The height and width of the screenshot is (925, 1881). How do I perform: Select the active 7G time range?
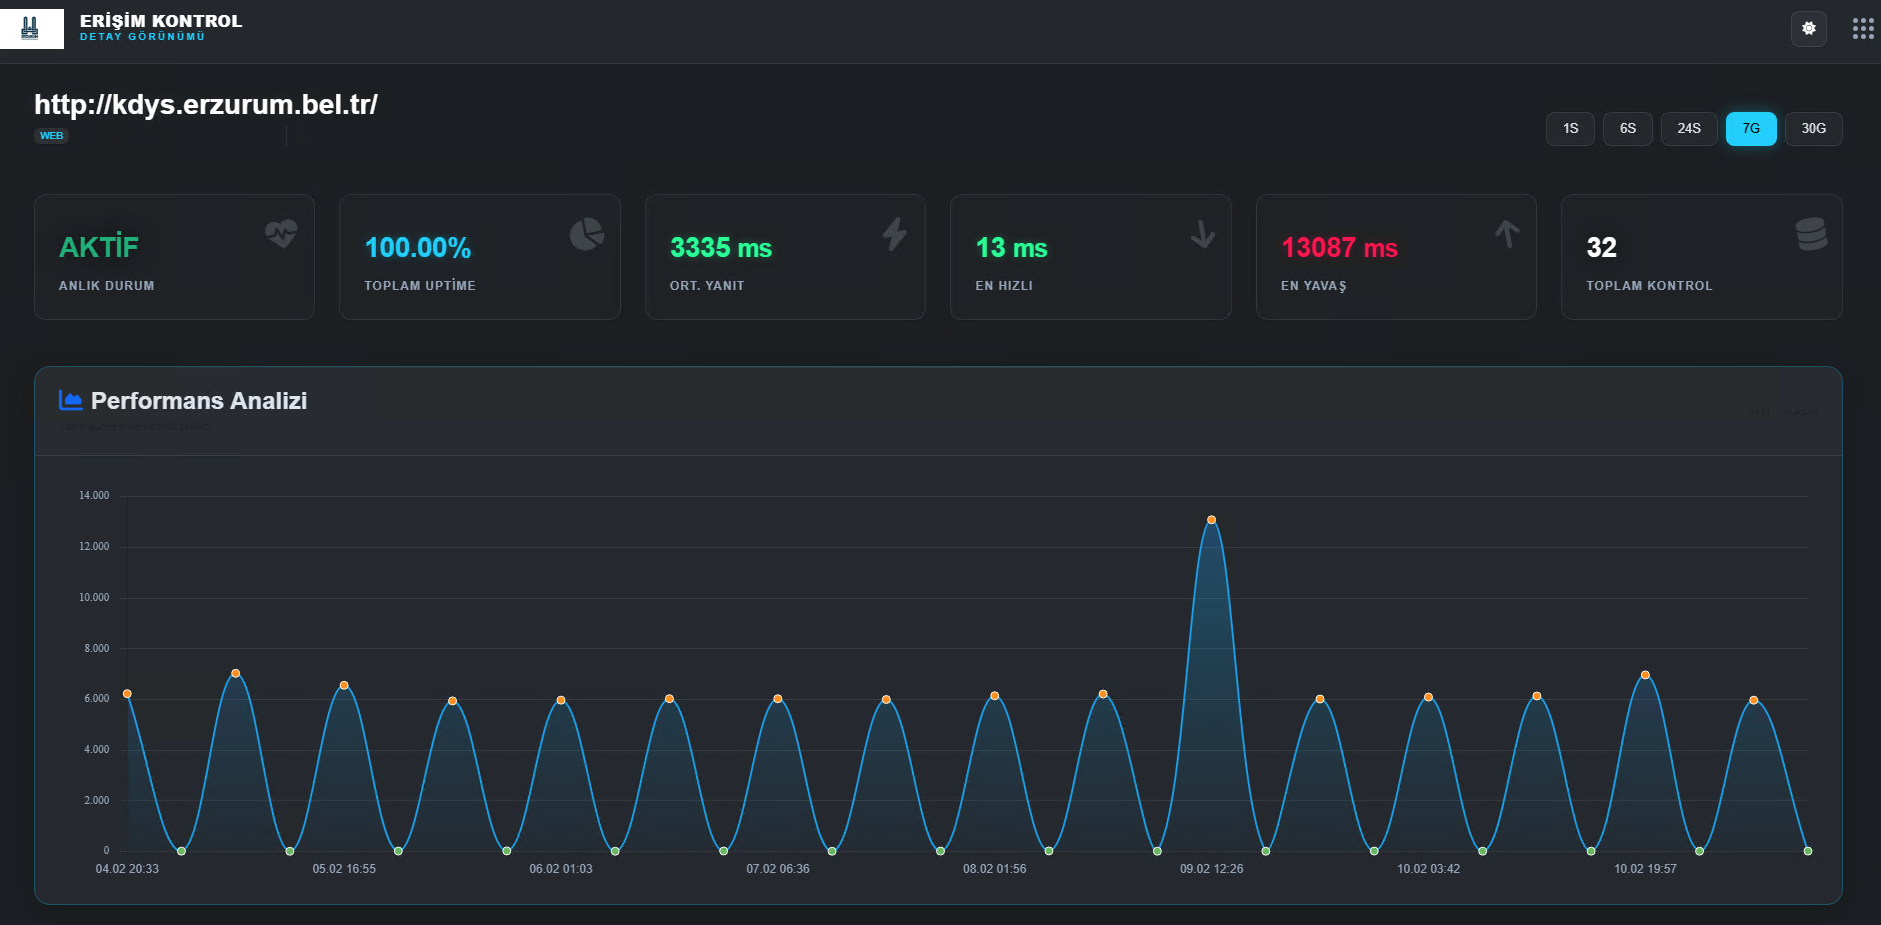pos(1750,129)
